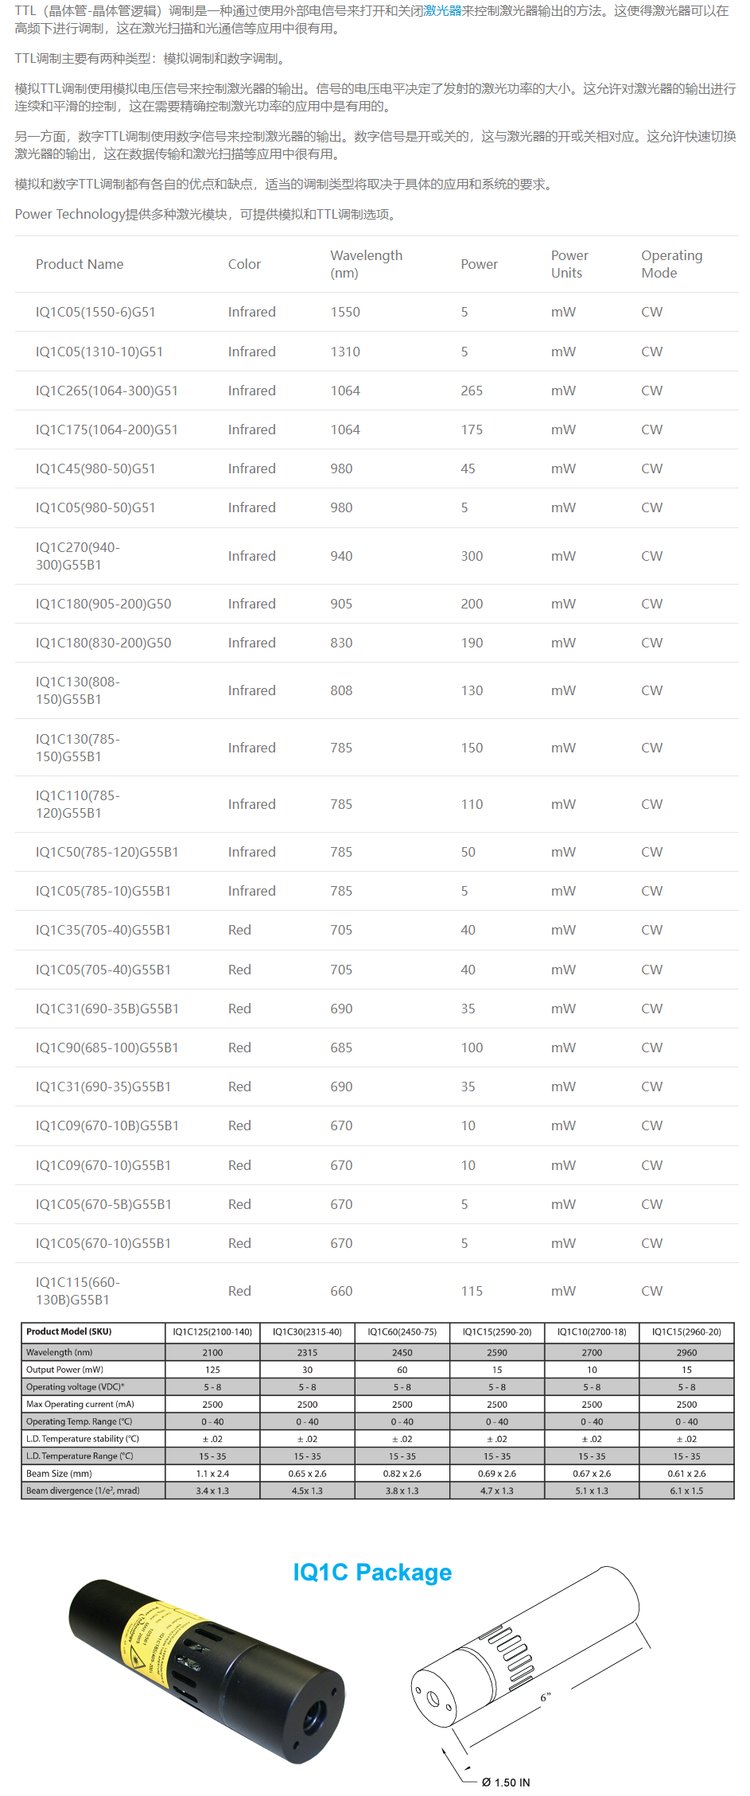
Task: Select product IQ1C50(785-120)G55B1
Action: click(107, 852)
